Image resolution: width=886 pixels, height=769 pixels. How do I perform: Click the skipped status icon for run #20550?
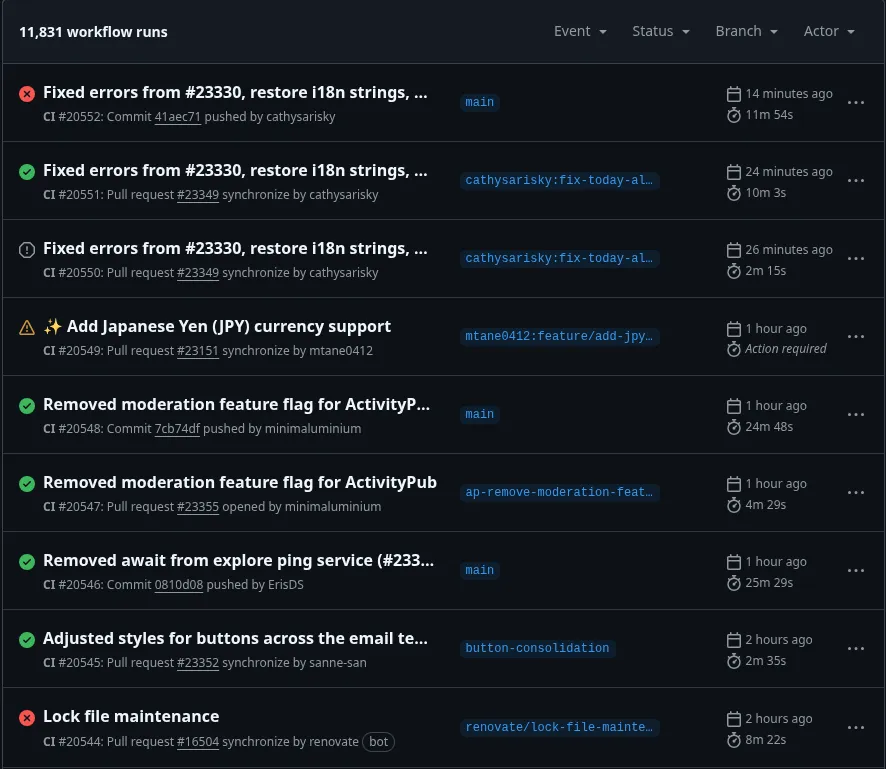[27, 250]
